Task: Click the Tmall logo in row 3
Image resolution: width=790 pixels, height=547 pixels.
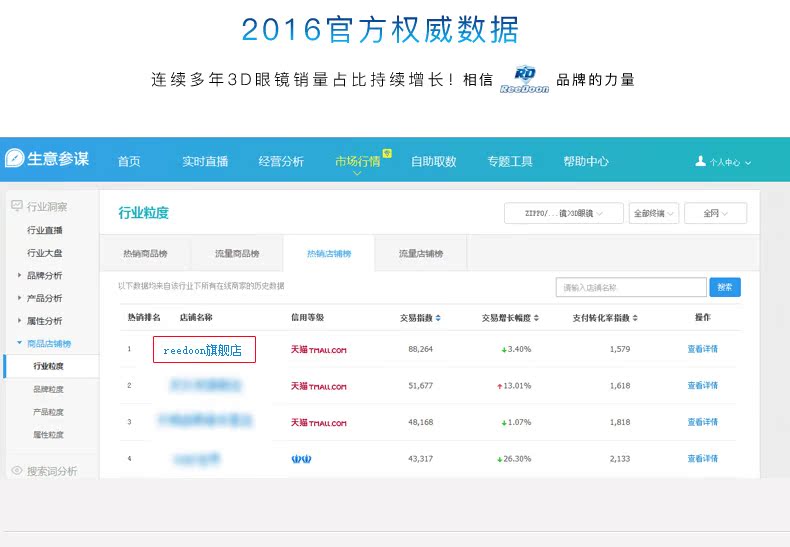Action: [x=318, y=423]
